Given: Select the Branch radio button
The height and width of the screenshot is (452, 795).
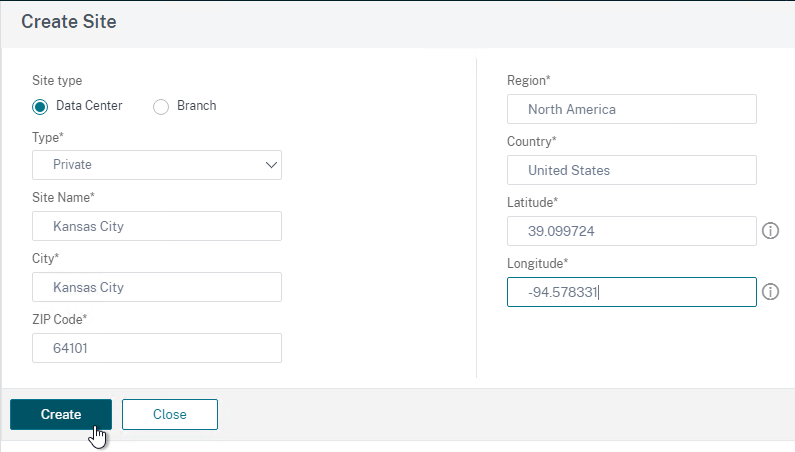Looking at the screenshot, I should click(x=161, y=107).
